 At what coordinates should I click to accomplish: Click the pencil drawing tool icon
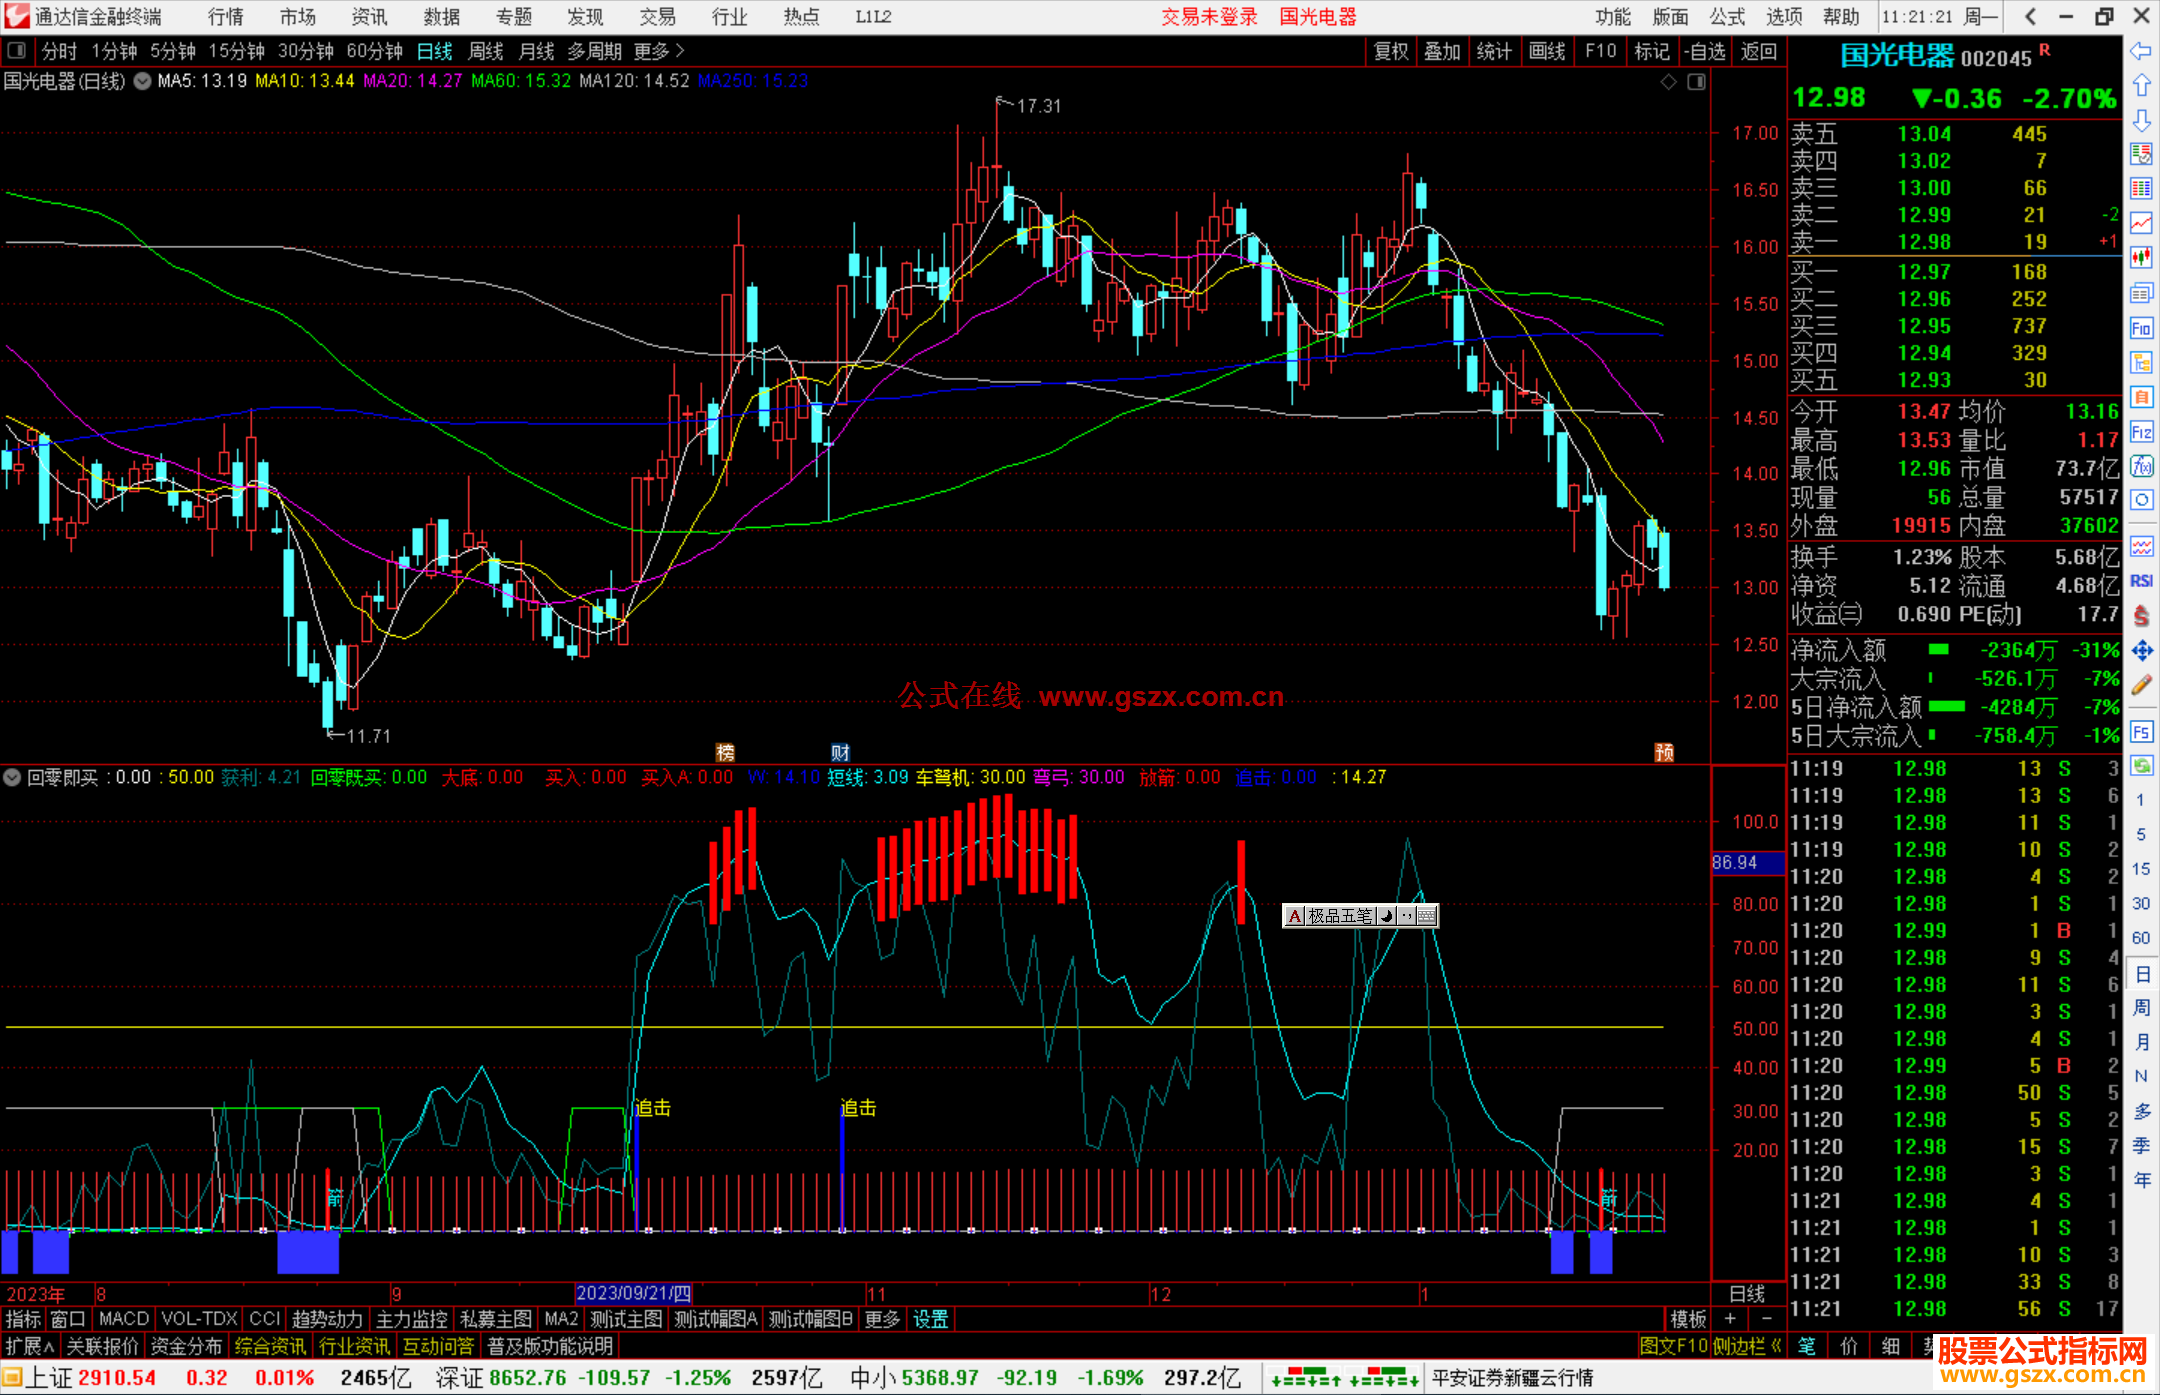2141,685
